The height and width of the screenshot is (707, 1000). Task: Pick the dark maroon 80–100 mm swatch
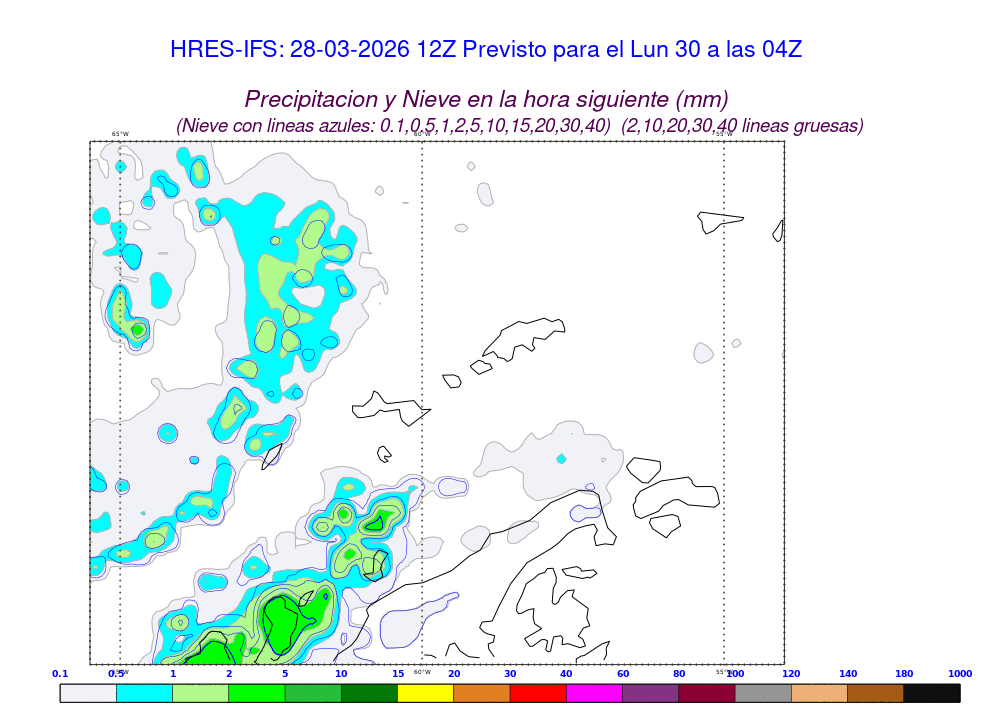pyautogui.click(x=707, y=692)
